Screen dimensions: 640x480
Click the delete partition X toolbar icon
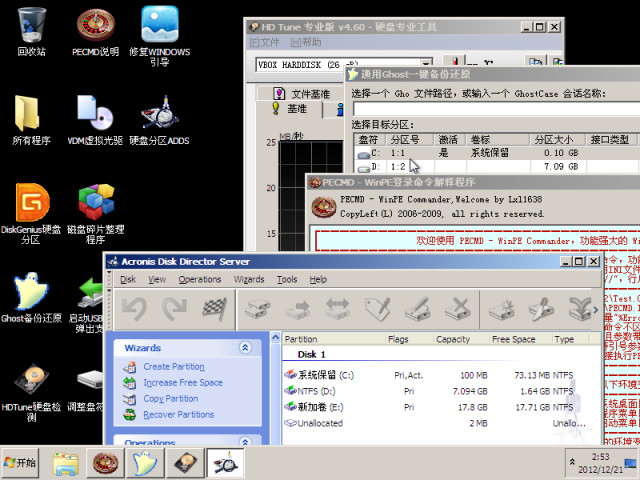458,309
